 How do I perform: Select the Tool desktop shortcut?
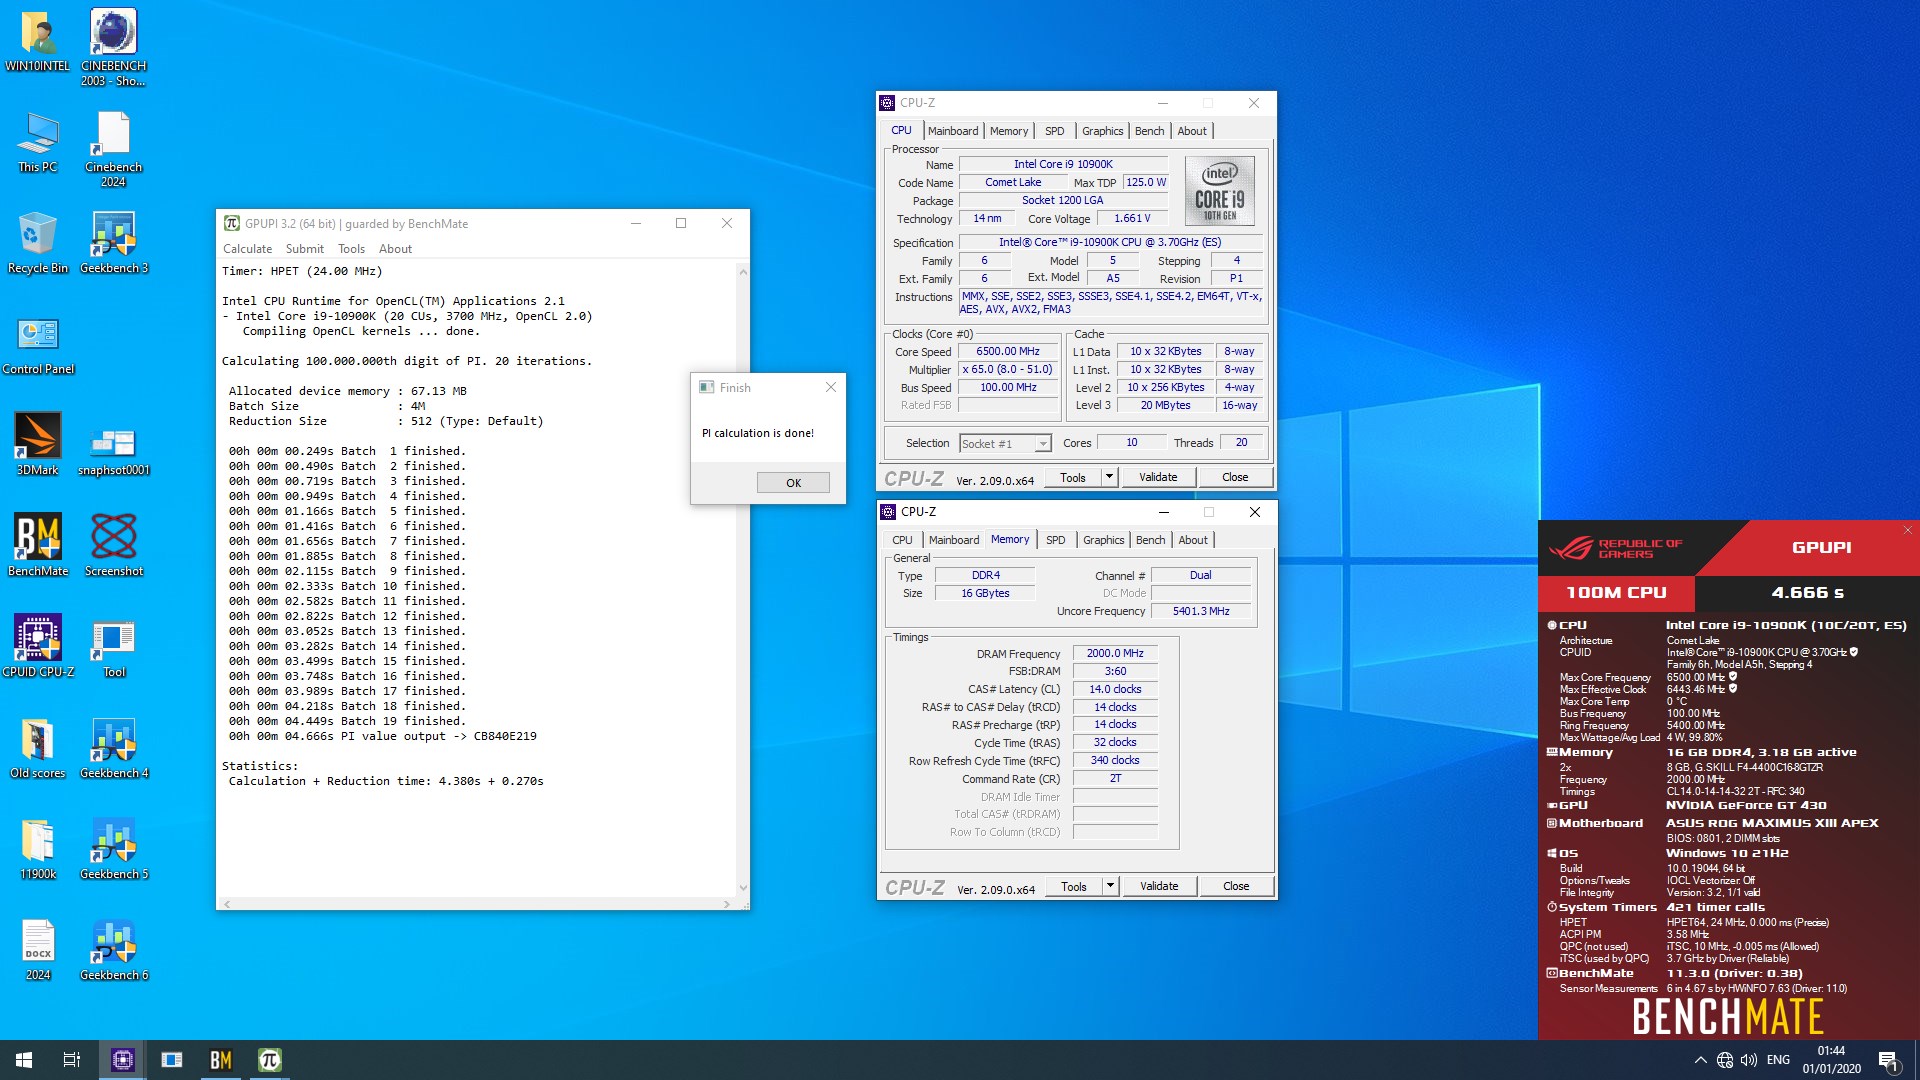tap(114, 650)
